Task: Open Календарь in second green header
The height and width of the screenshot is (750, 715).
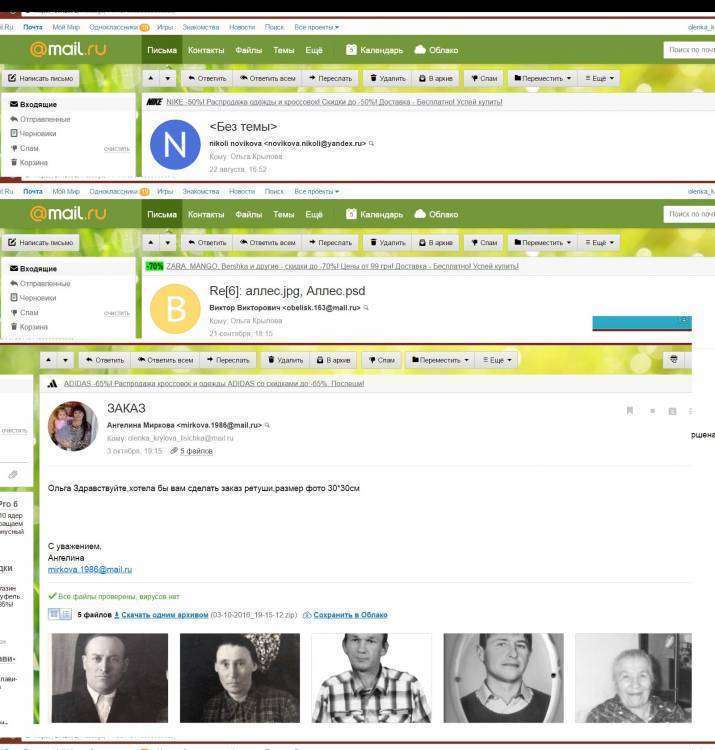Action: 374,214
